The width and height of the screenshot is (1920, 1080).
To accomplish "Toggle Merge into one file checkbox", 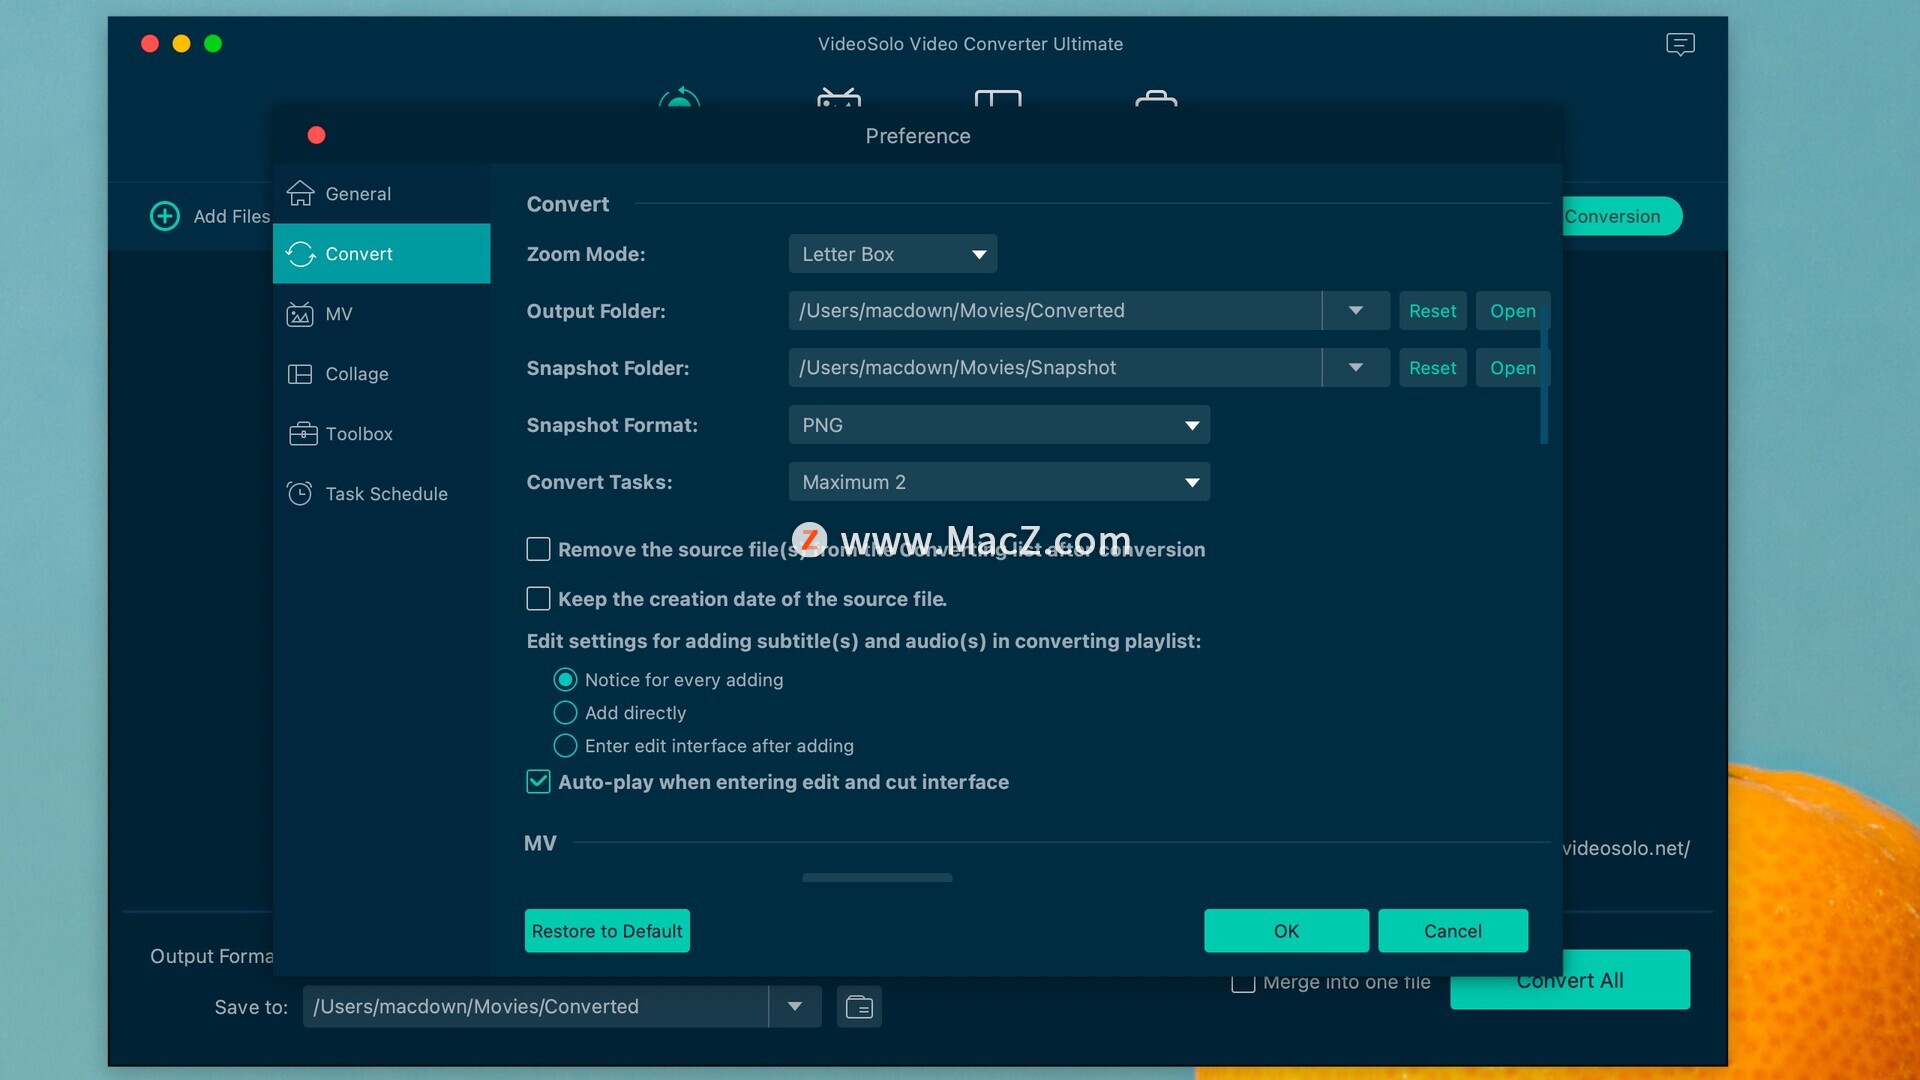I will pyautogui.click(x=1243, y=982).
